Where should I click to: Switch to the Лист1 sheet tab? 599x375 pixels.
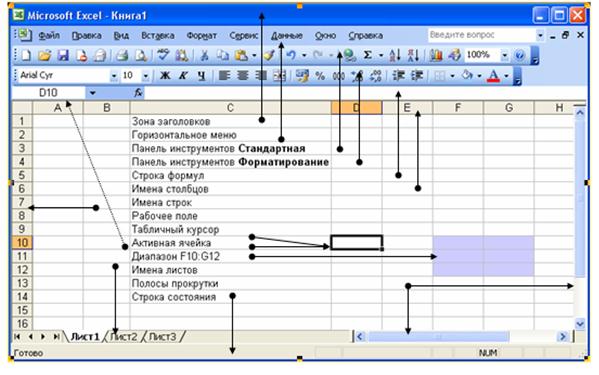(x=84, y=337)
